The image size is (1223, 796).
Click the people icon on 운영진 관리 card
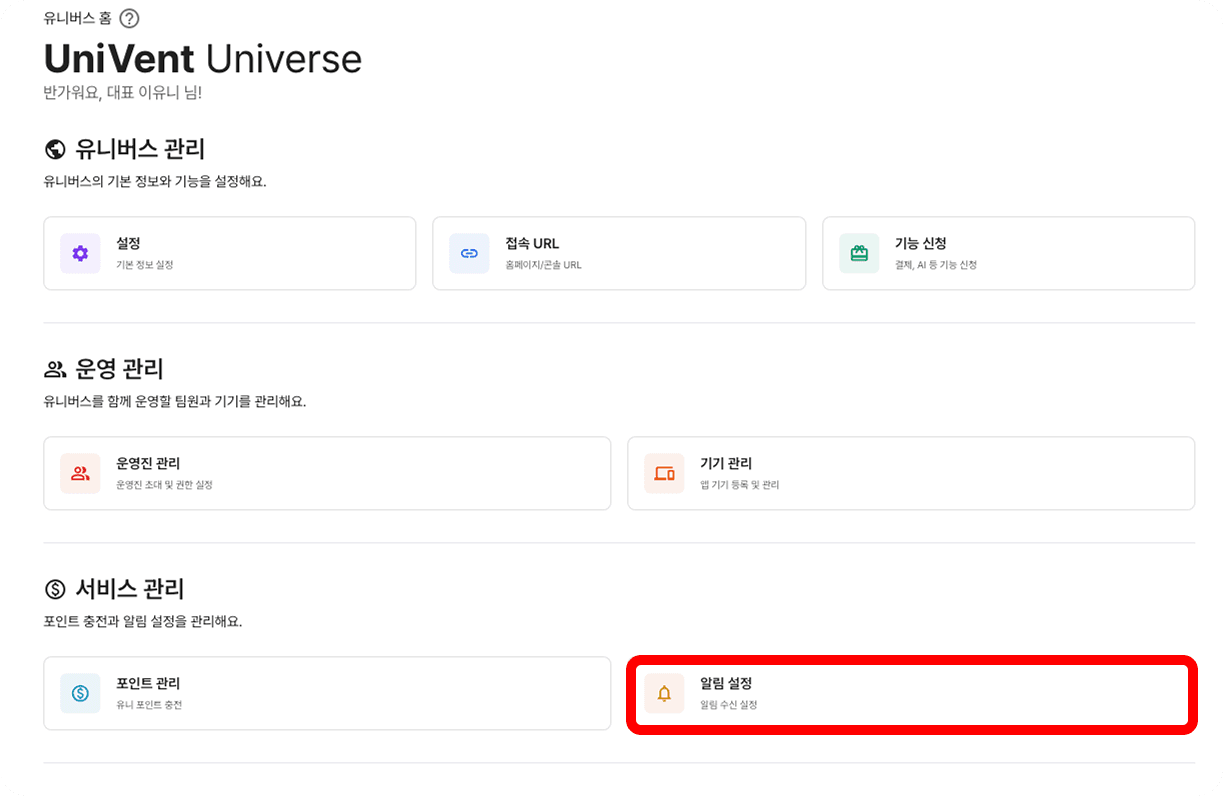80,473
